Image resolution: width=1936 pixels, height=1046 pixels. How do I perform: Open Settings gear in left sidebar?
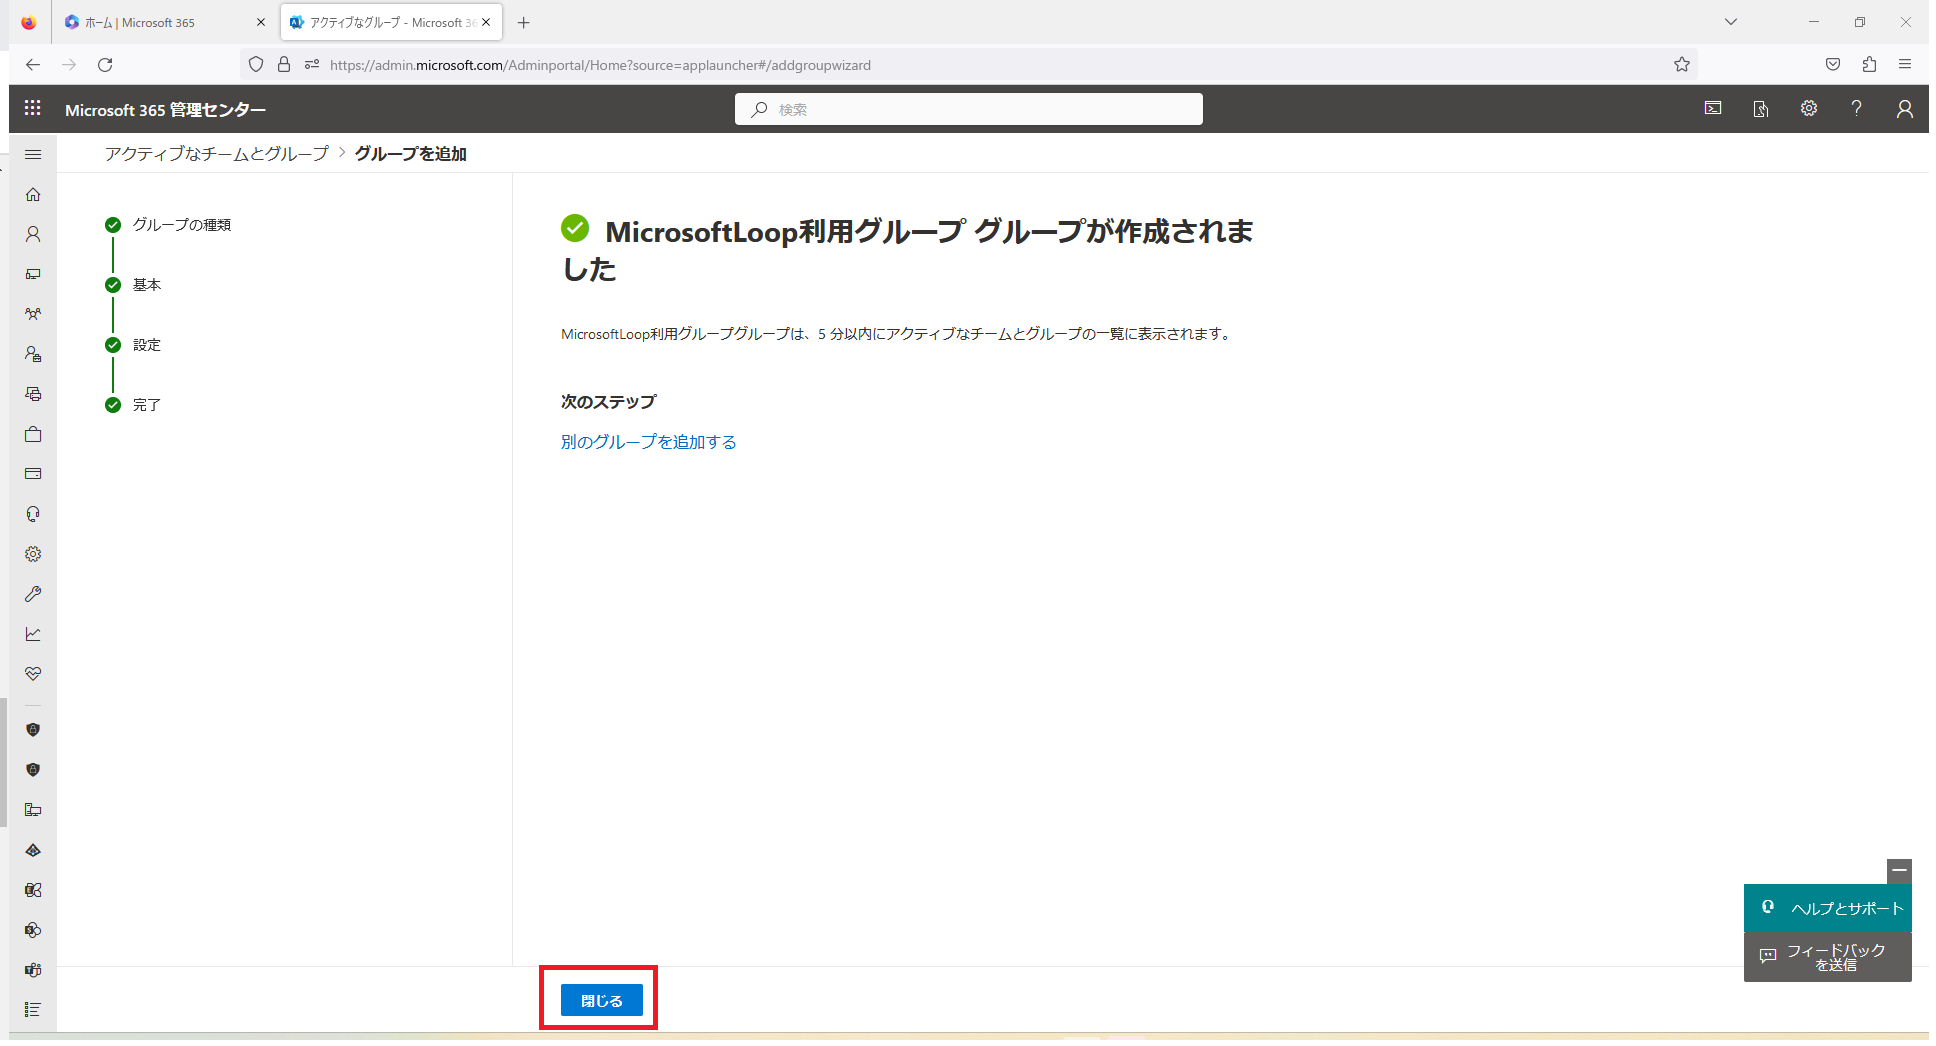pos(33,554)
